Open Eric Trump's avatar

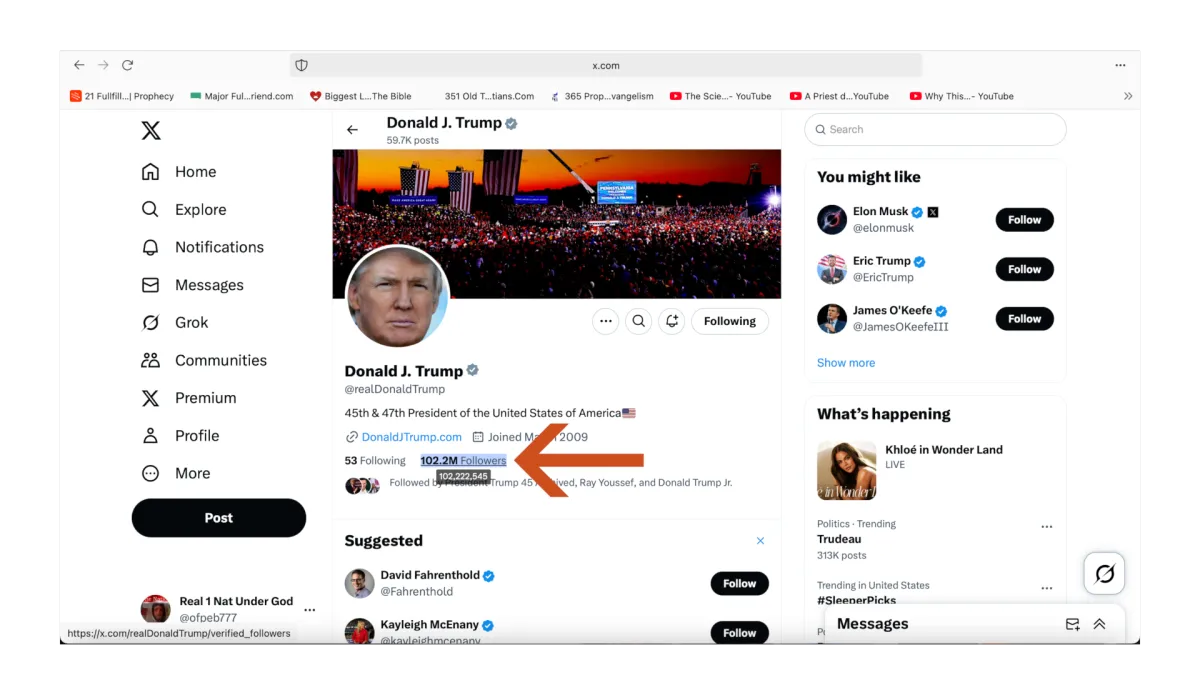coord(832,269)
